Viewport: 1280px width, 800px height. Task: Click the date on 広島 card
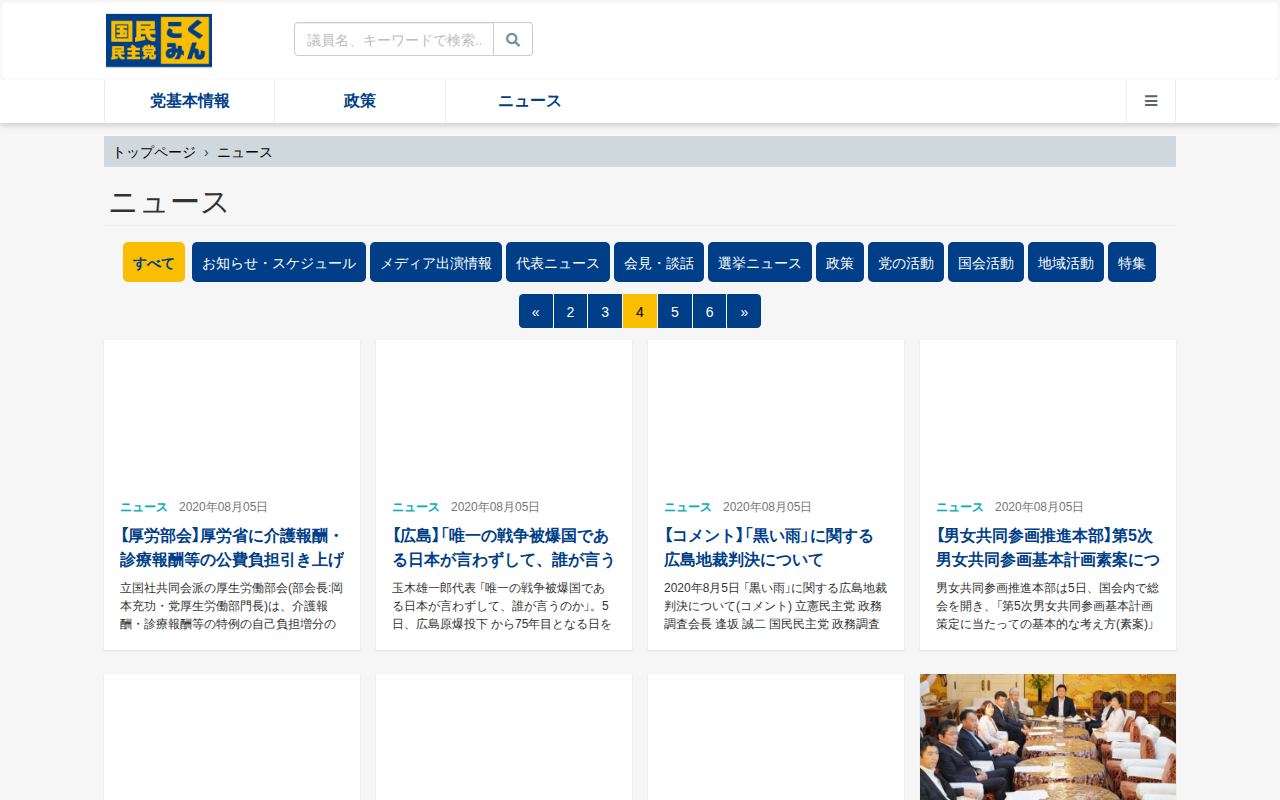click(x=495, y=507)
